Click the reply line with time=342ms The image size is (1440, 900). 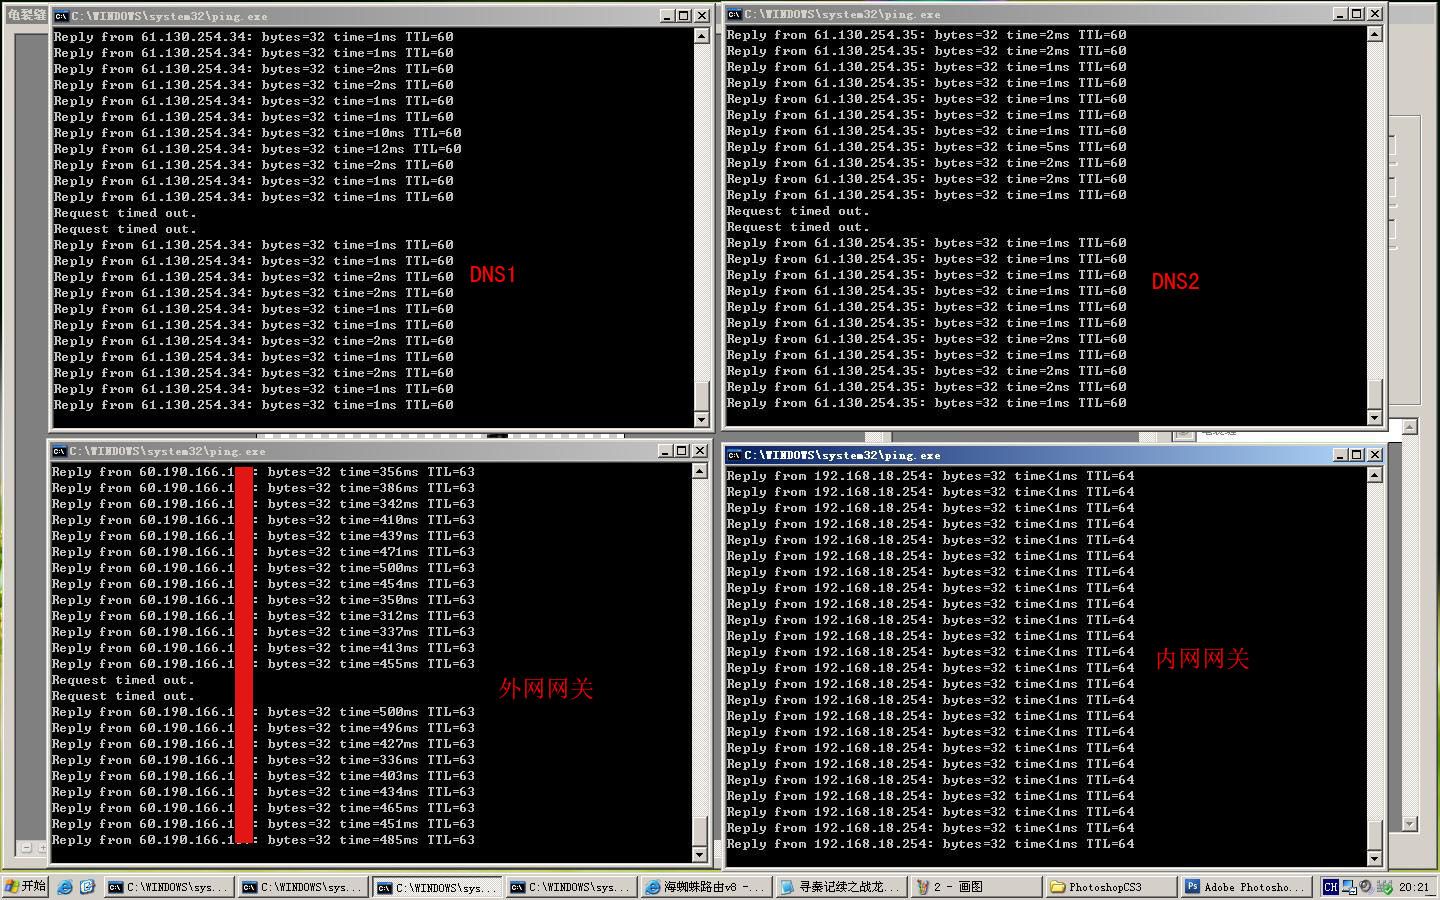tap(263, 504)
